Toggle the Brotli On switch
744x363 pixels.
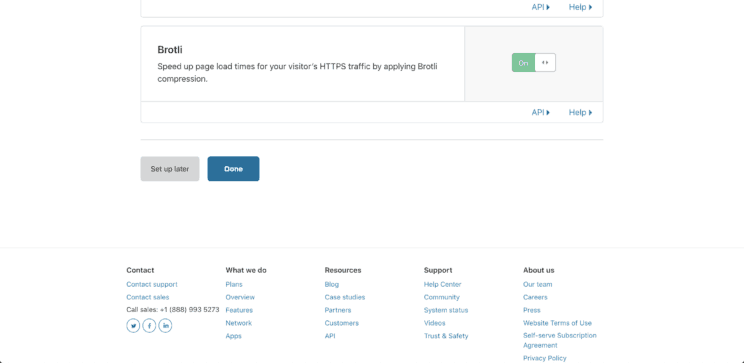tap(533, 63)
